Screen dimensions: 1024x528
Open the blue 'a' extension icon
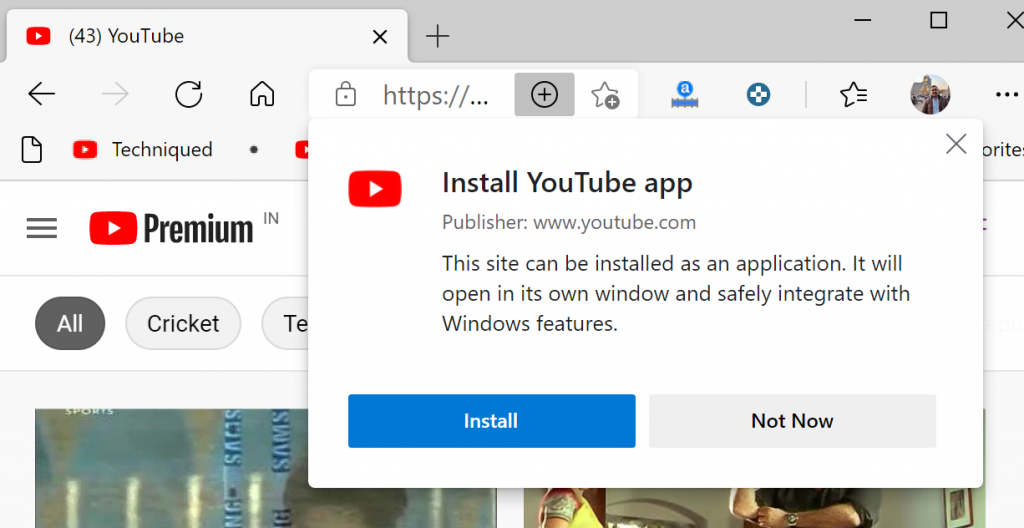pyautogui.click(x=684, y=95)
